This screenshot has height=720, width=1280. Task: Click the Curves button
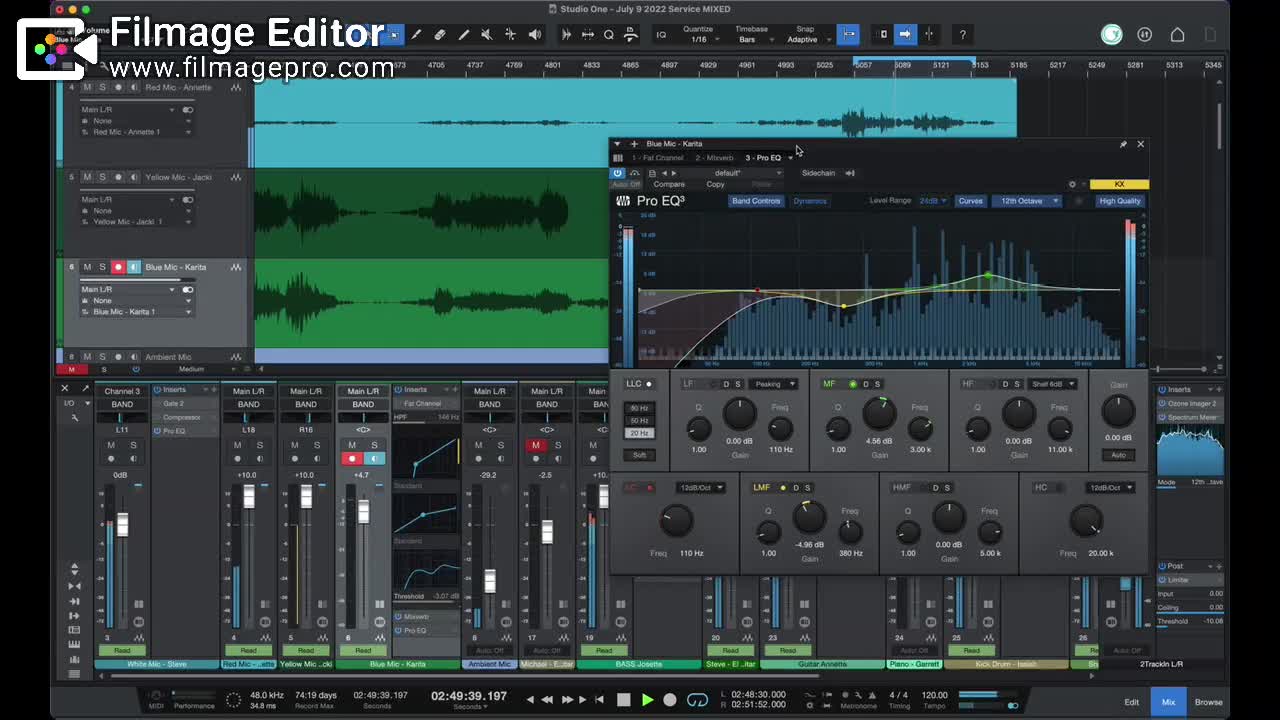(x=971, y=201)
